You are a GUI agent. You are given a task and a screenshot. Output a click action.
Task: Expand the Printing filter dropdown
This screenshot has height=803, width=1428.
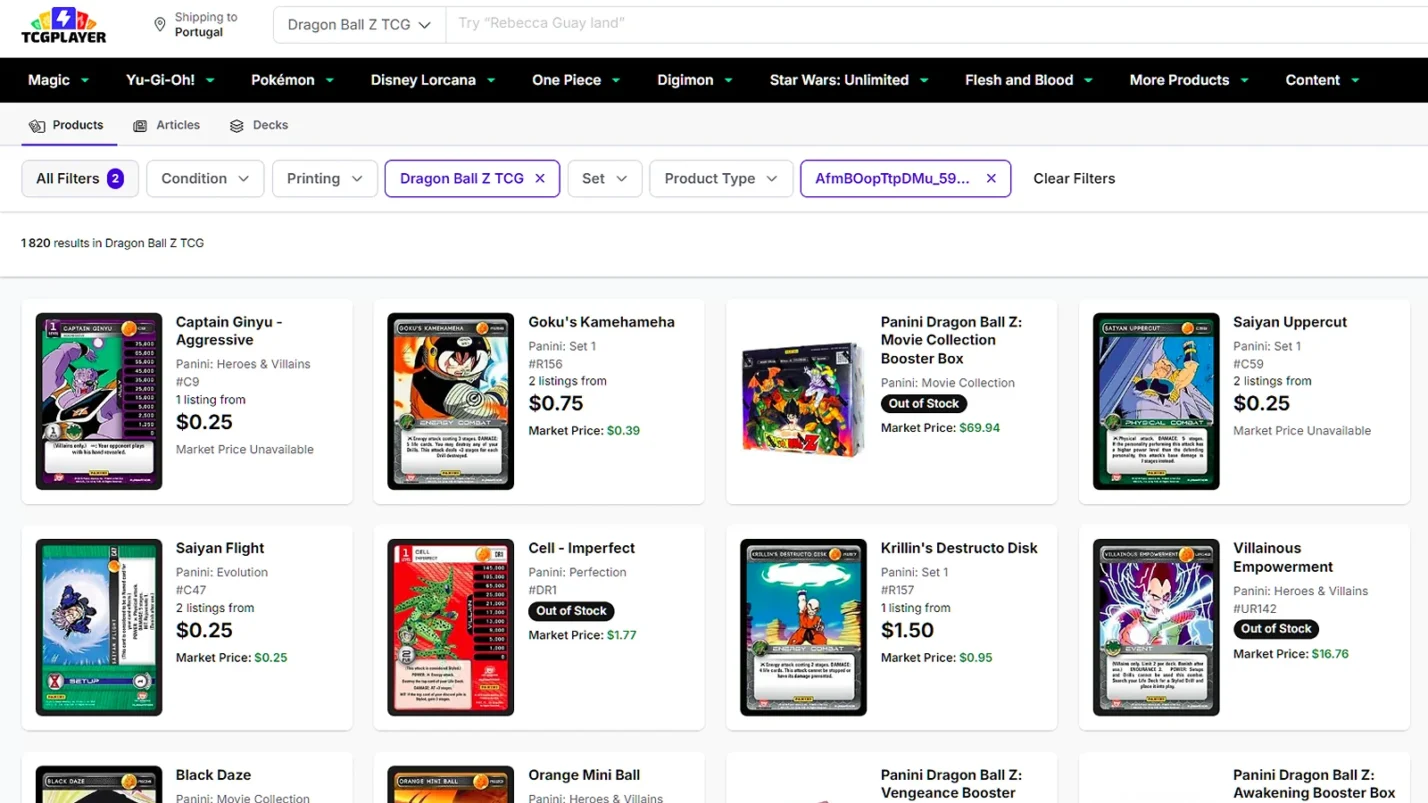point(325,179)
